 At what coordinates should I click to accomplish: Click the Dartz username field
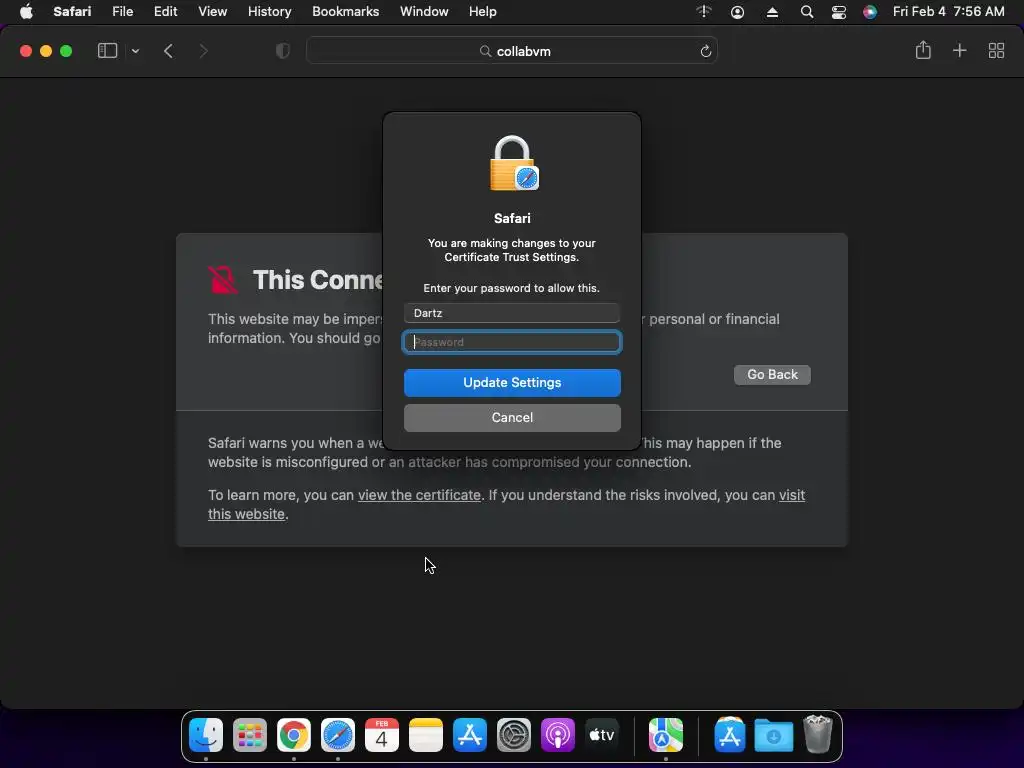(512, 313)
